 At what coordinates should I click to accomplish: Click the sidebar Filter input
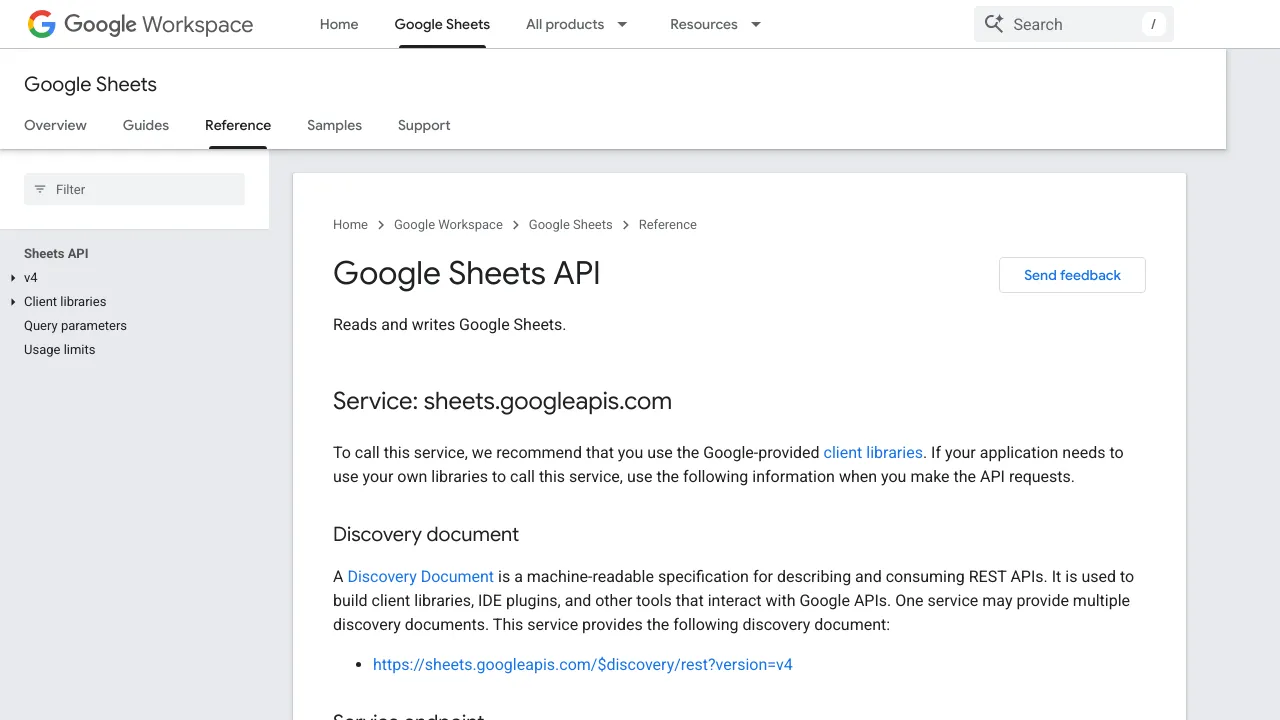(134, 189)
